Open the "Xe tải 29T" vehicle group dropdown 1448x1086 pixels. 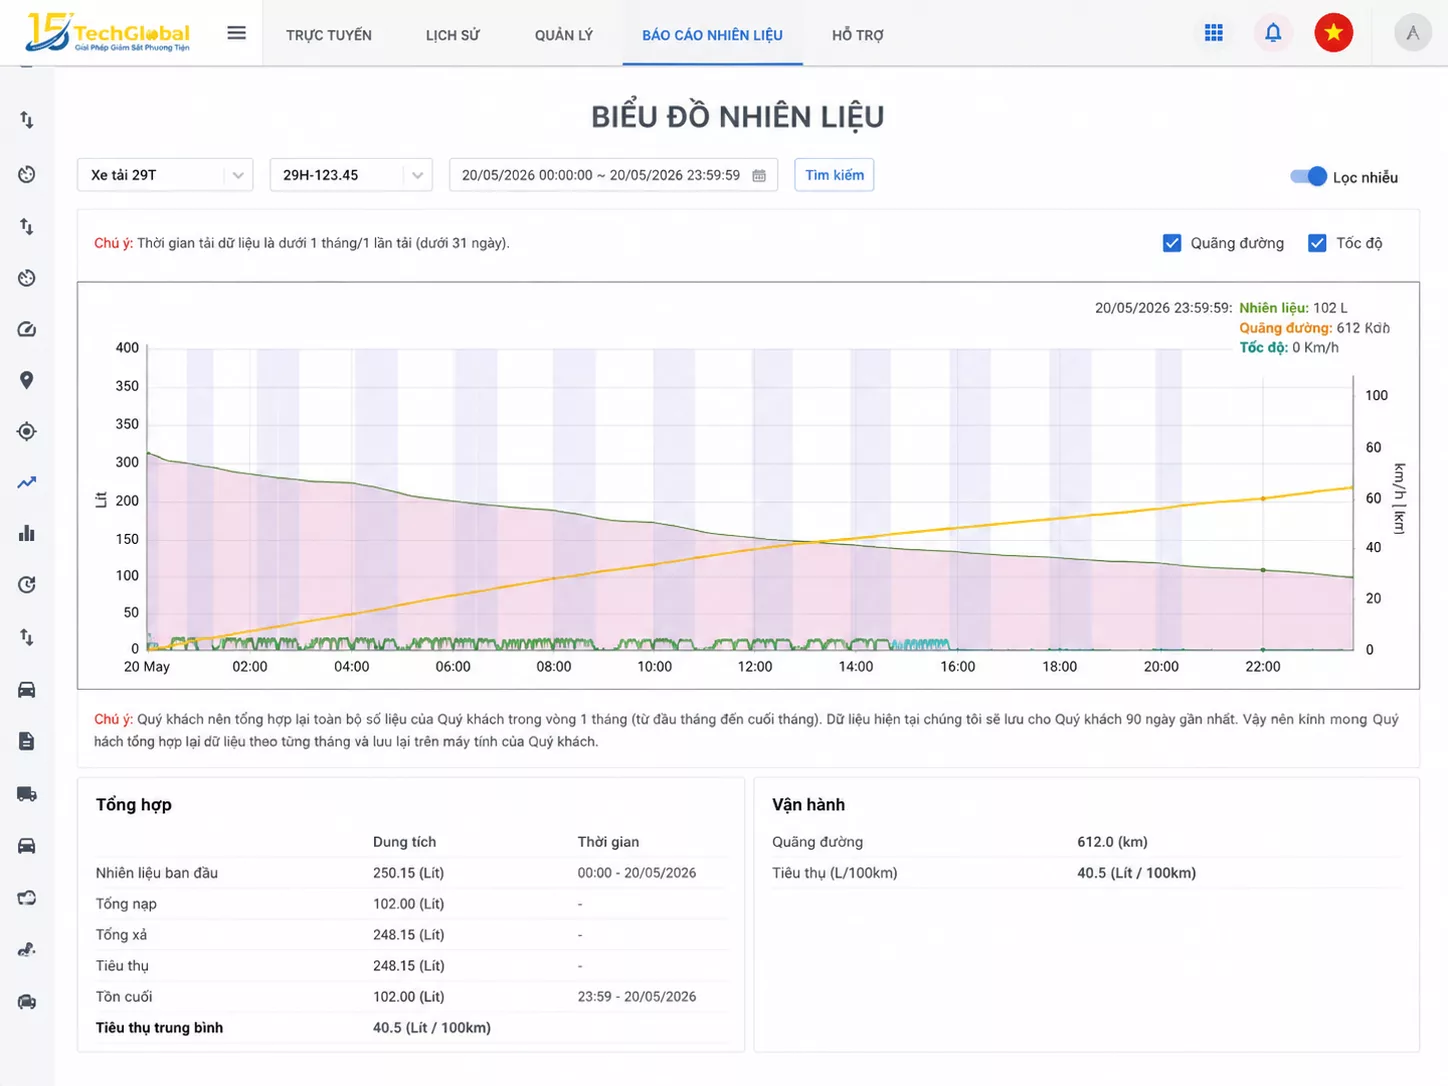click(x=165, y=175)
